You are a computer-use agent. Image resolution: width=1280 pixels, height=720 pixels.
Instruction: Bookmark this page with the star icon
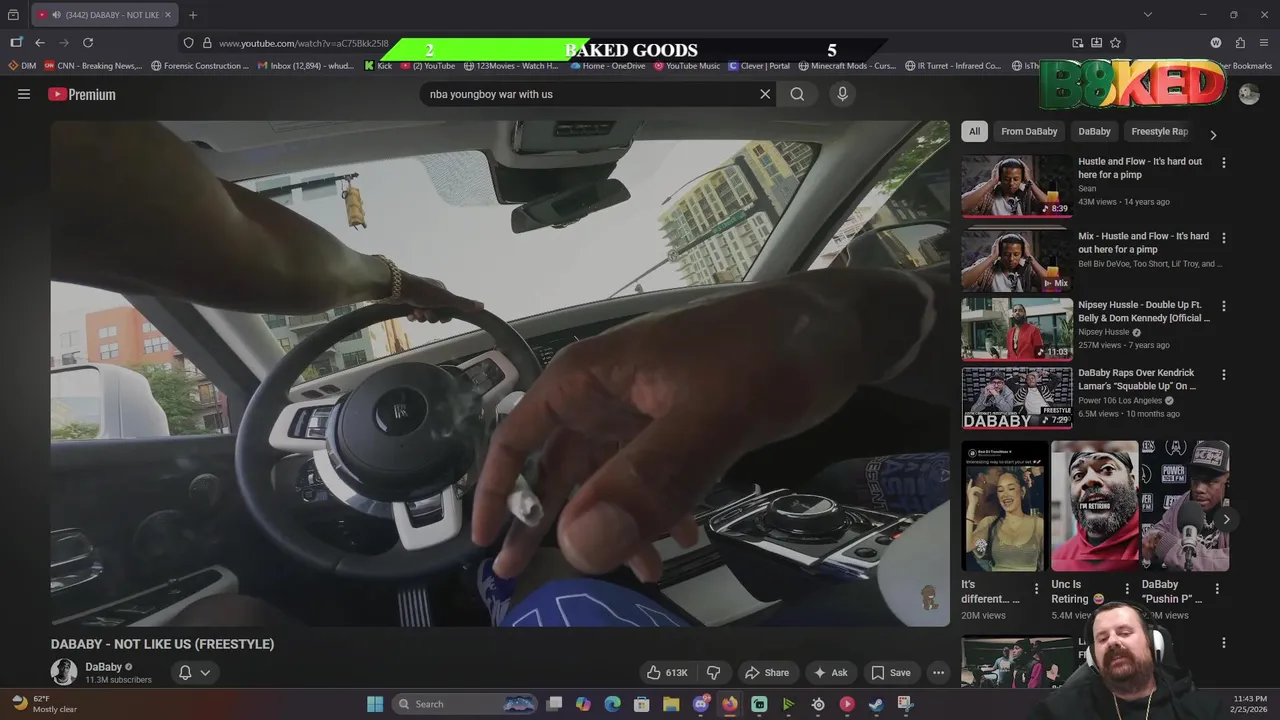1115,43
